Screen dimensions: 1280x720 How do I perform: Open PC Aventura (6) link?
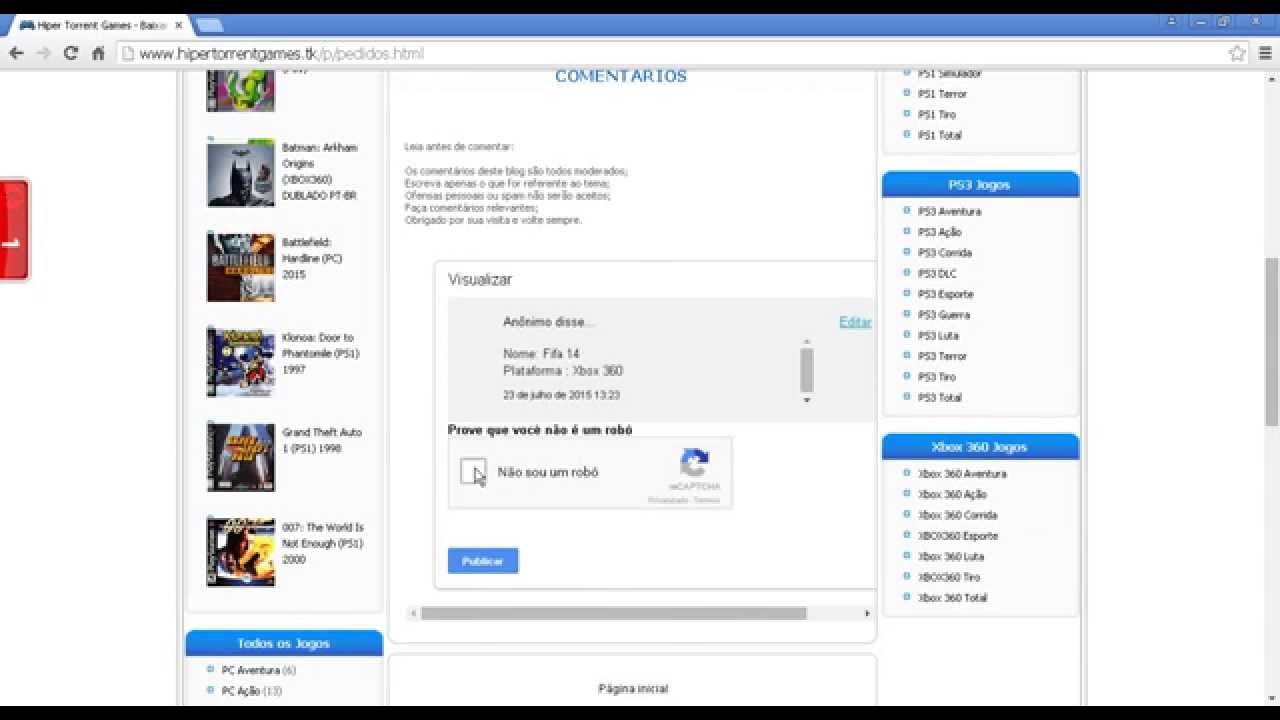258,670
